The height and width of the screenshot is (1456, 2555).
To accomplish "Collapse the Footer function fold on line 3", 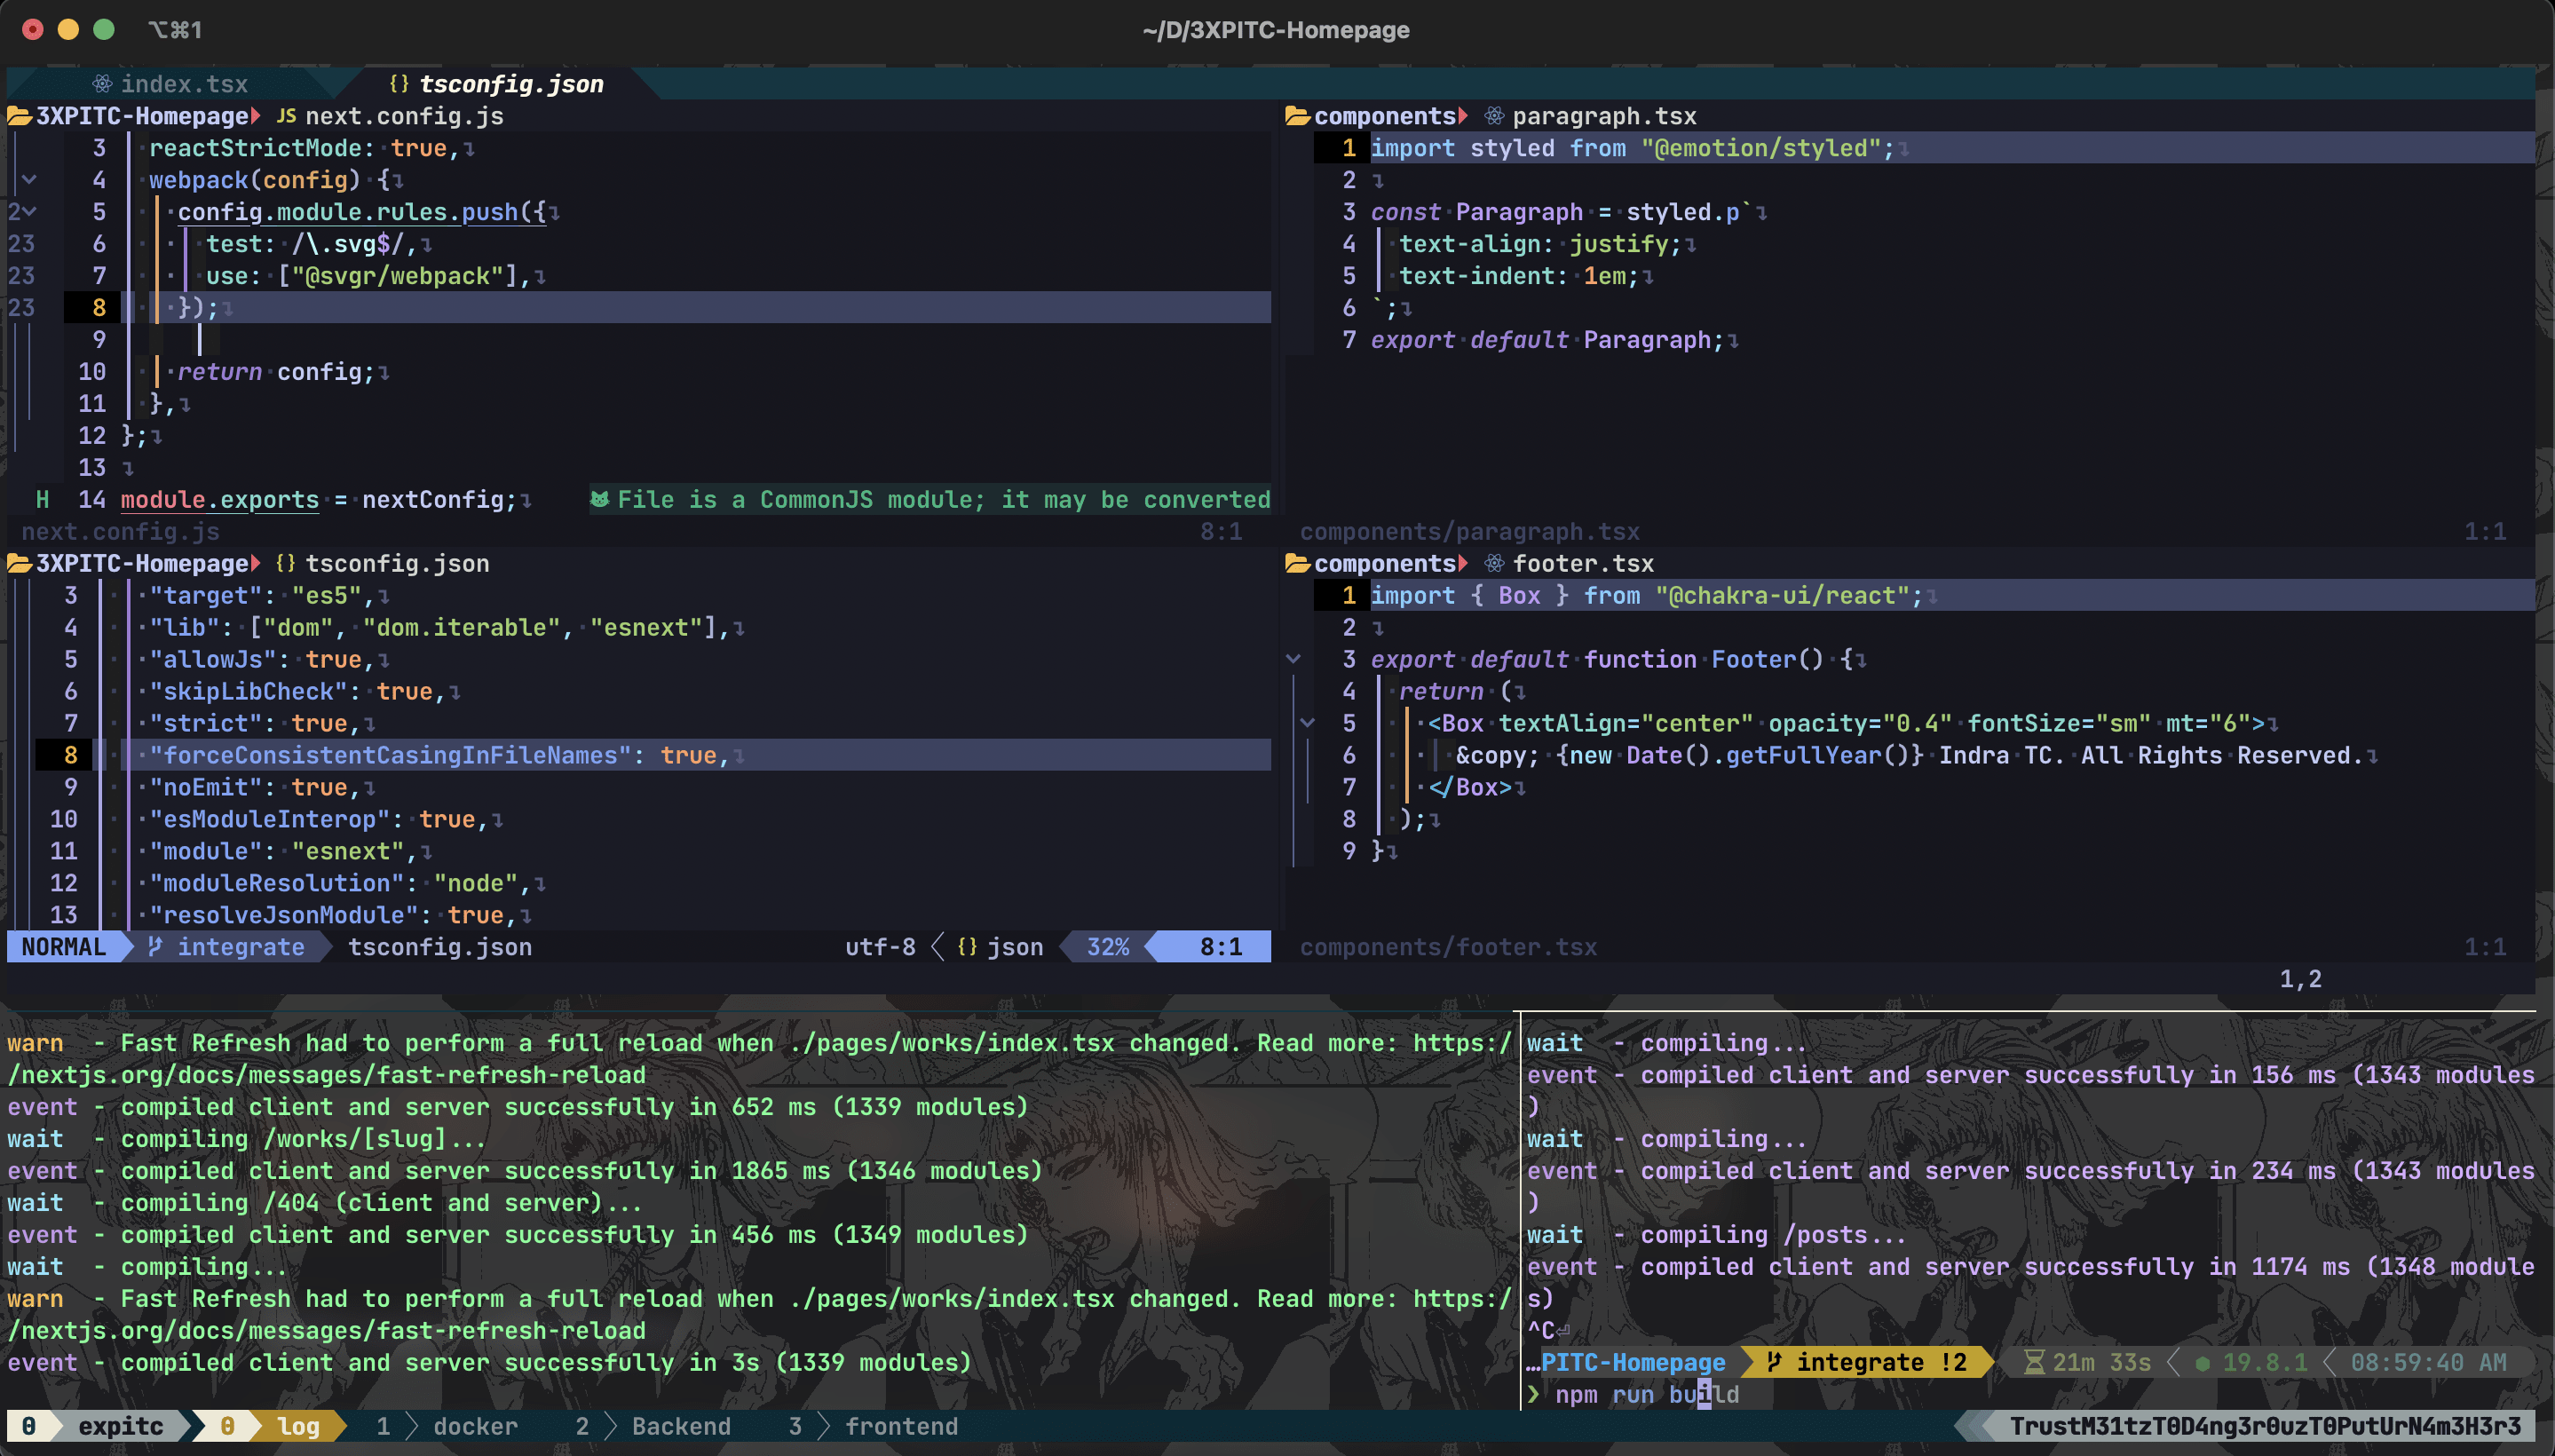I will [1293, 659].
